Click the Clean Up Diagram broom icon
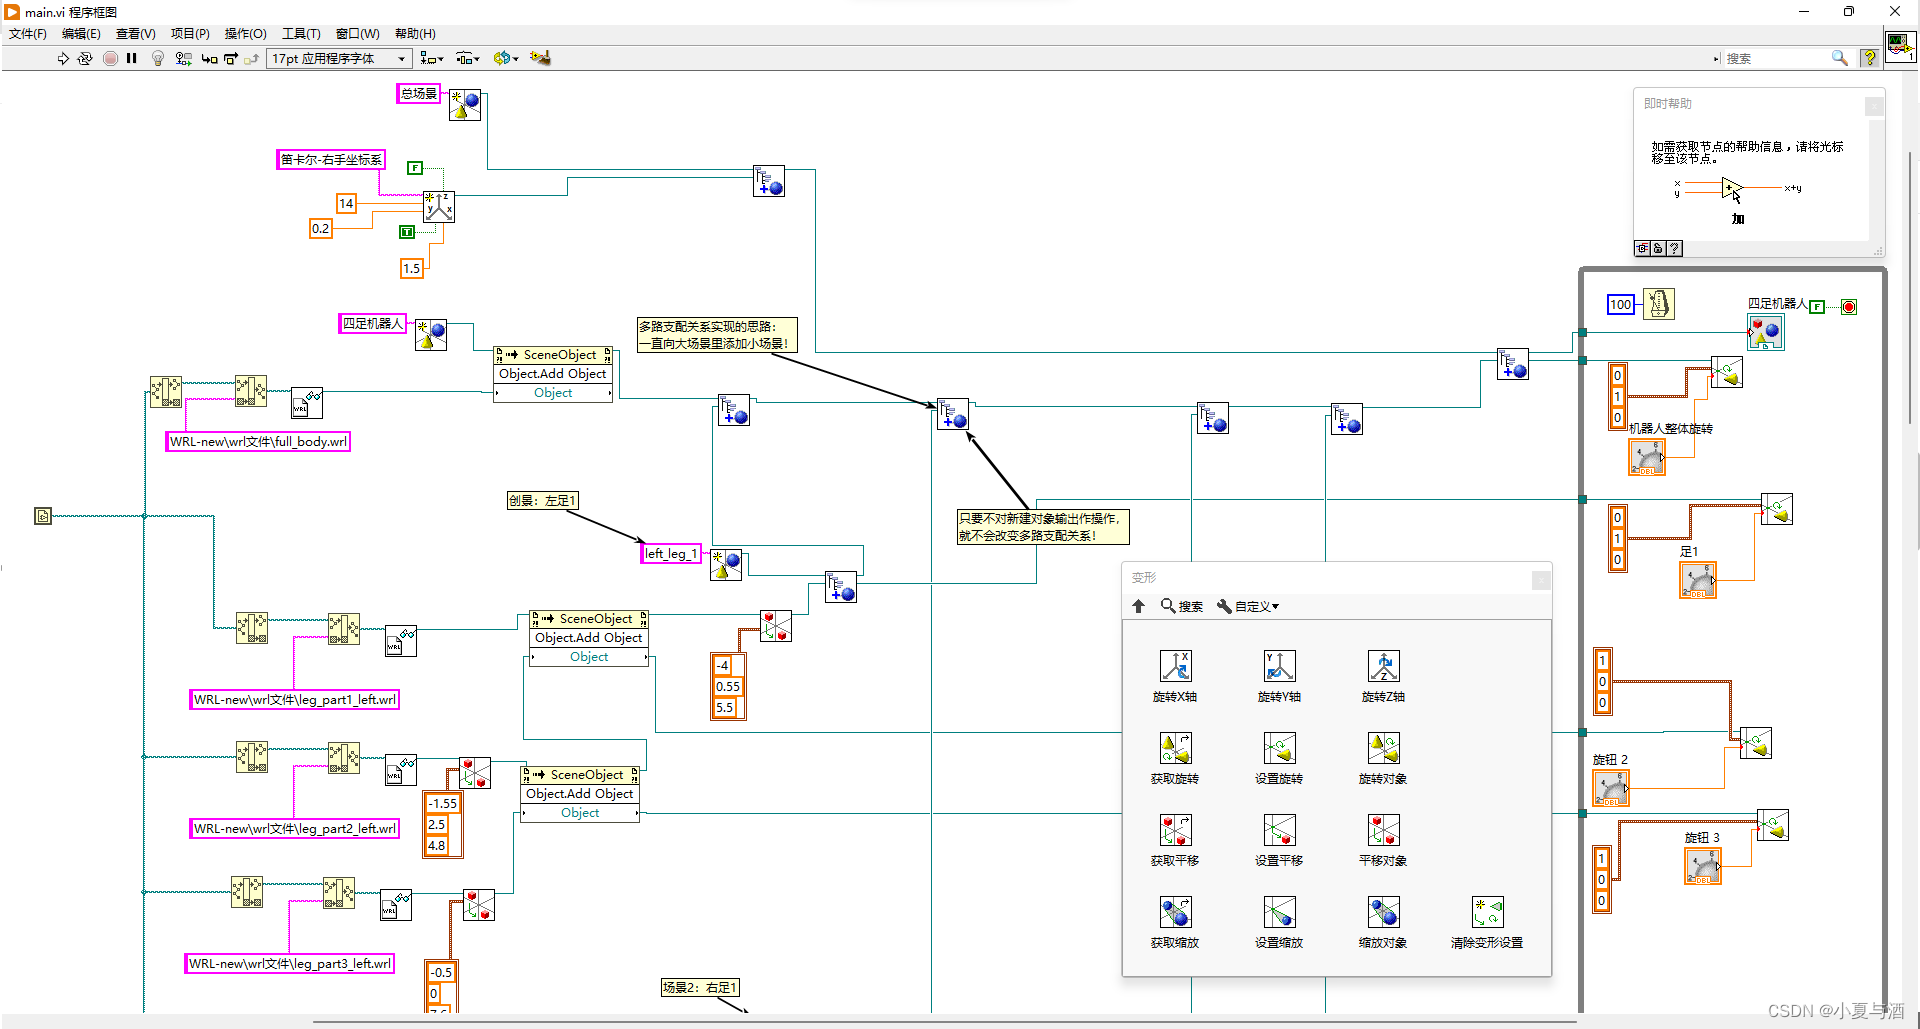Screen dimensions: 1920x1029 pyautogui.click(x=540, y=58)
